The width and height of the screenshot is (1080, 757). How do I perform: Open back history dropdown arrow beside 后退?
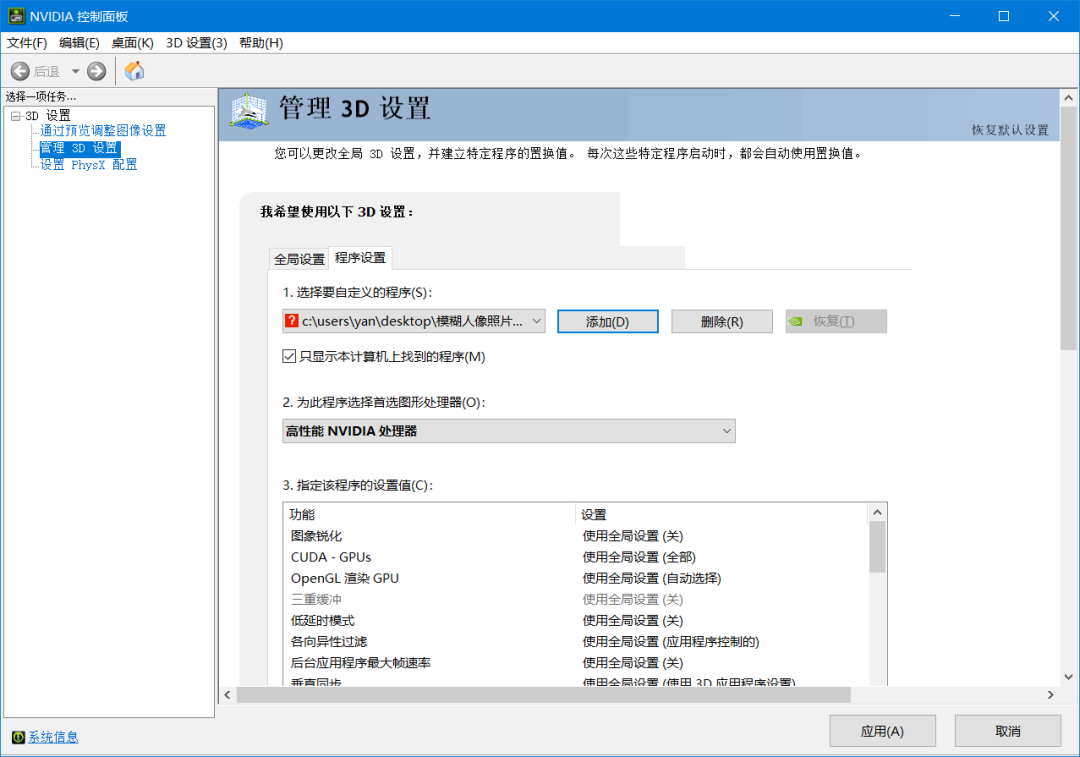(x=75, y=71)
